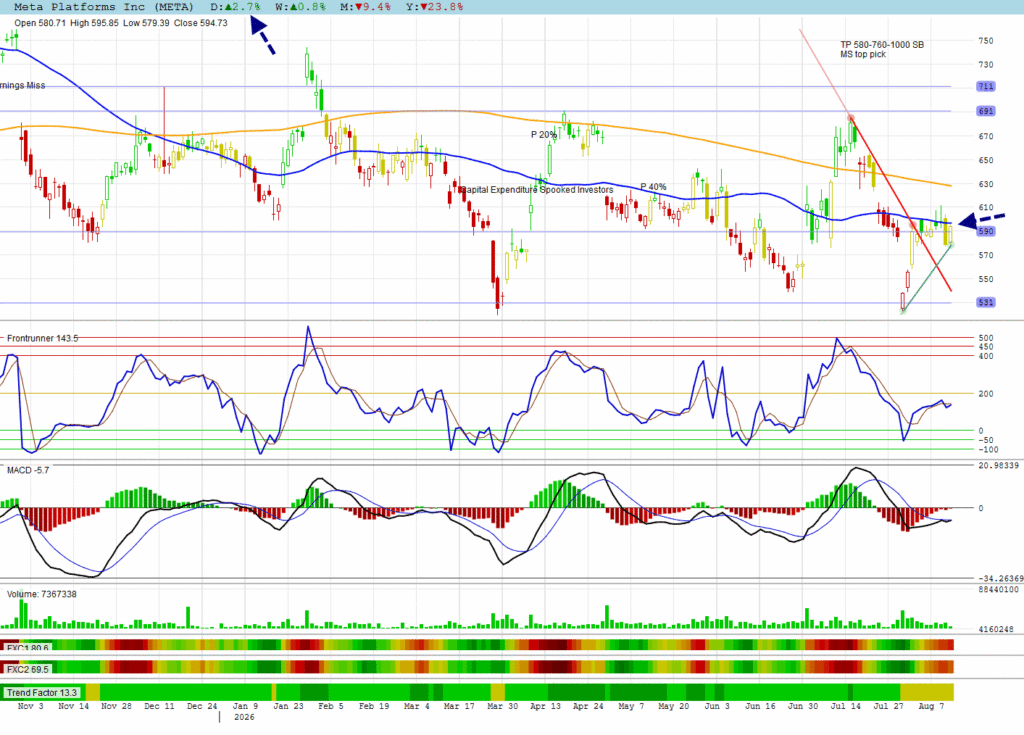Click the 531 price level tag
The height and width of the screenshot is (735, 1024).
pyautogui.click(x=985, y=302)
